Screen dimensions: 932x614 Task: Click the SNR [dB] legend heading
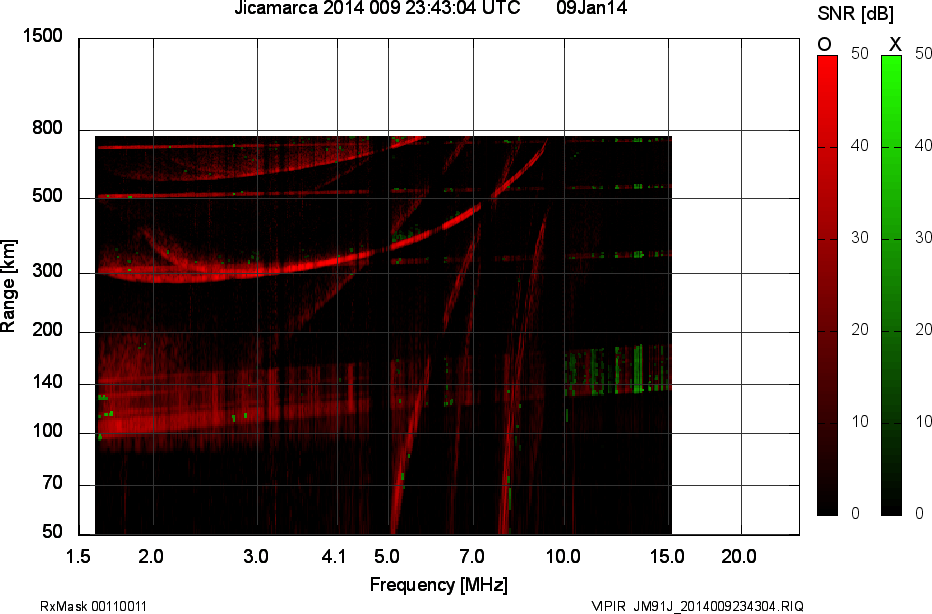pos(856,14)
